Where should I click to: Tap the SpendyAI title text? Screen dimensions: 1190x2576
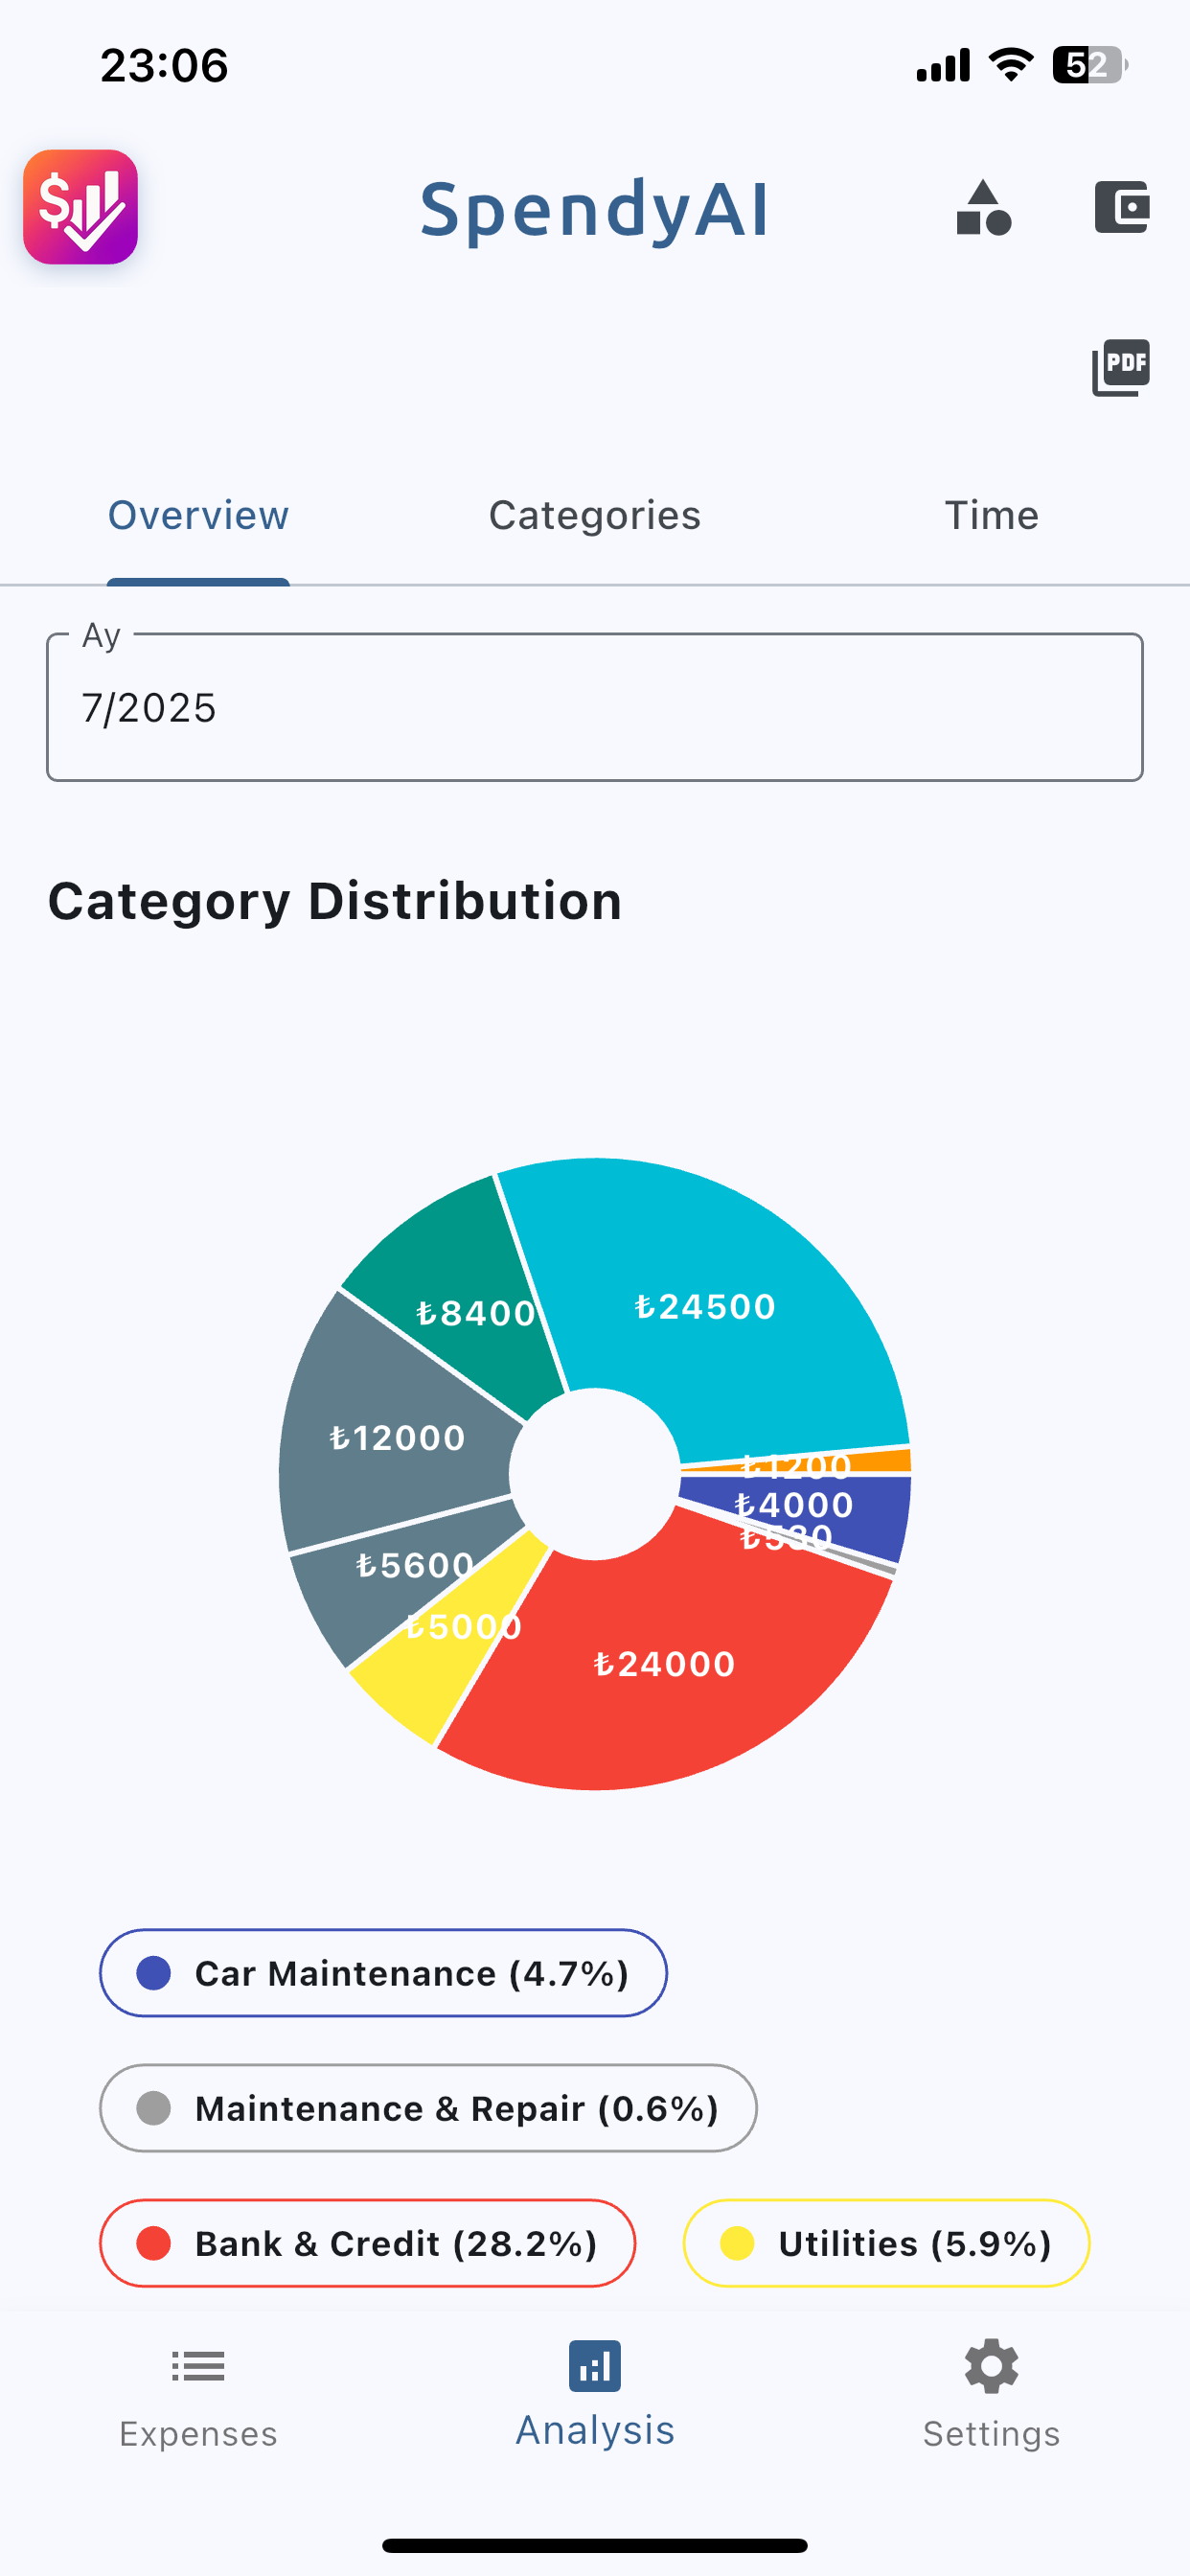pos(595,210)
